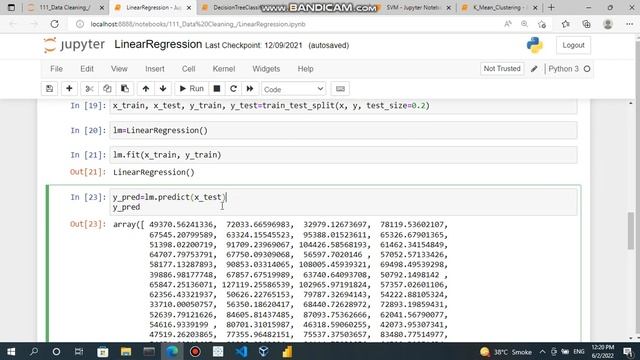The height and width of the screenshot is (360, 640).
Task: Restart kernel and run all cells
Action: click(250, 89)
